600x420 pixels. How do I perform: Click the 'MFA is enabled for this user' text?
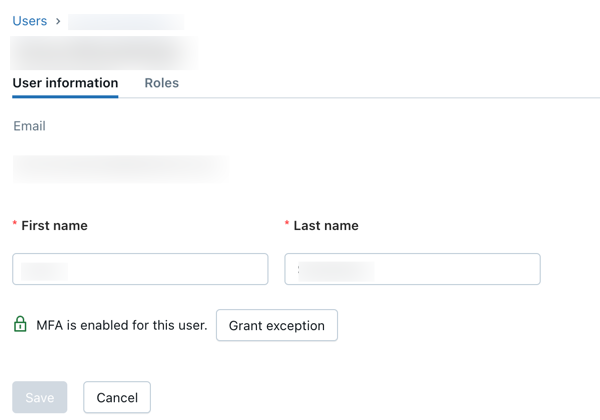click(x=122, y=325)
